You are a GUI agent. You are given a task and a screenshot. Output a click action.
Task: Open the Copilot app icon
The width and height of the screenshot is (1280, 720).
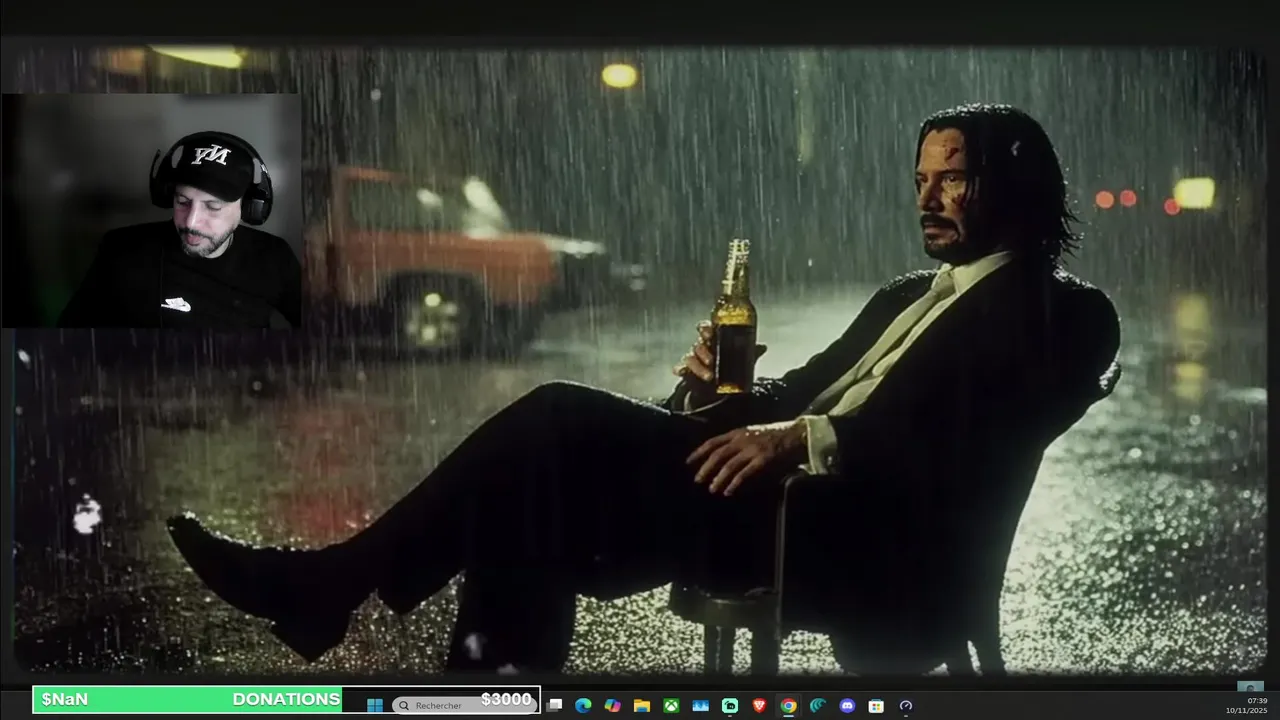point(613,705)
